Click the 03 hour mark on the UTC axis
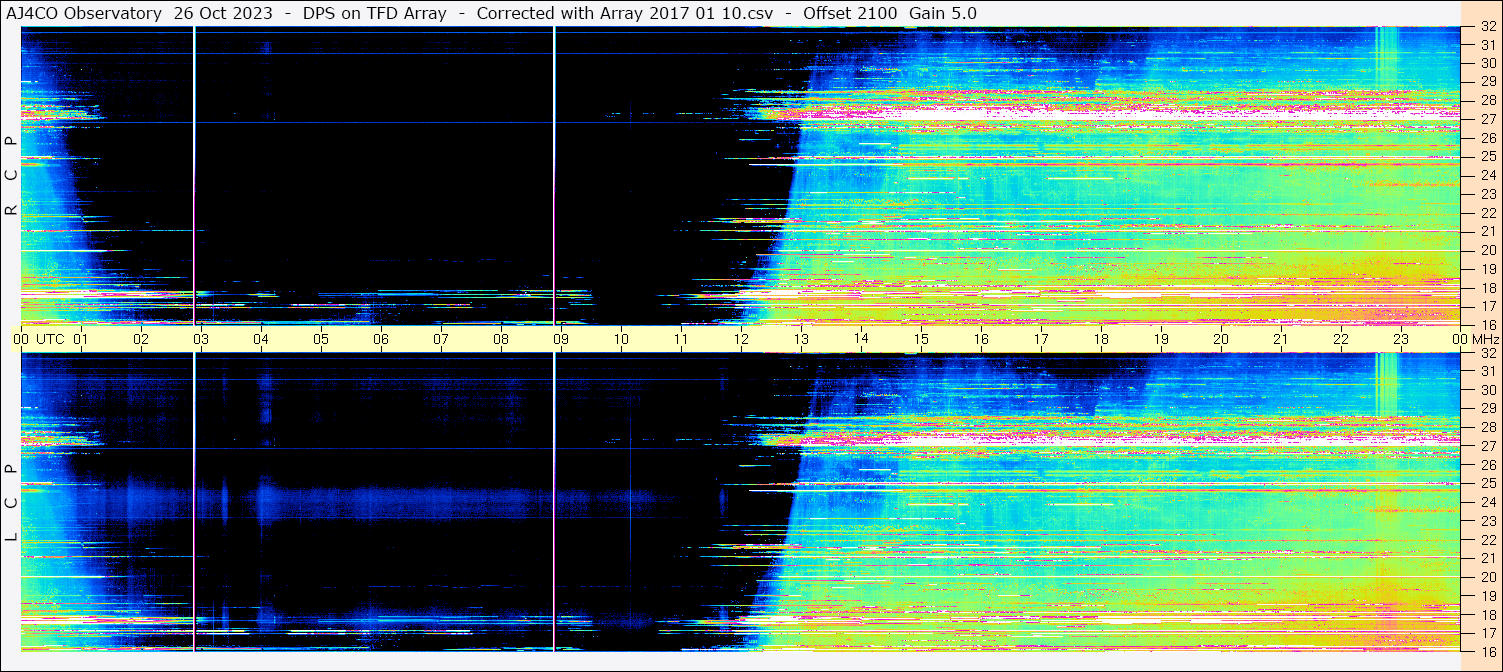 [201, 339]
